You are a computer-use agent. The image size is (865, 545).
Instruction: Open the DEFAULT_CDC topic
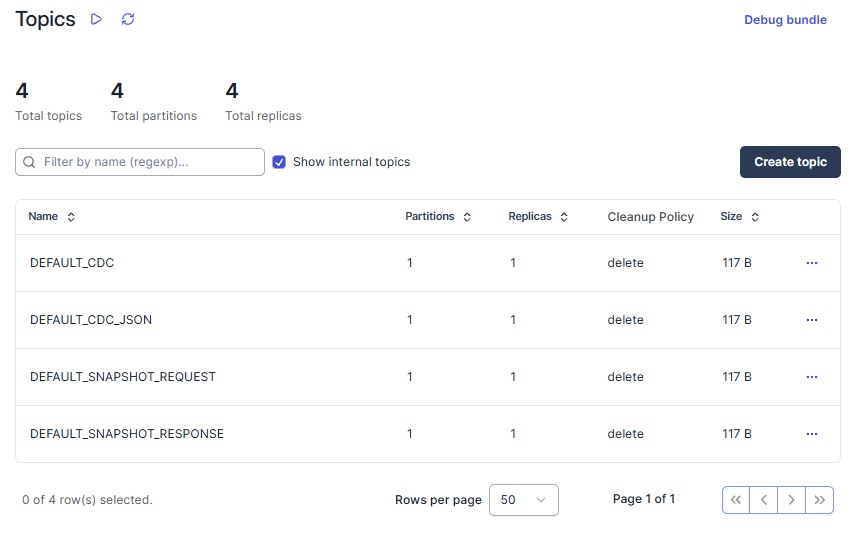(72, 263)
